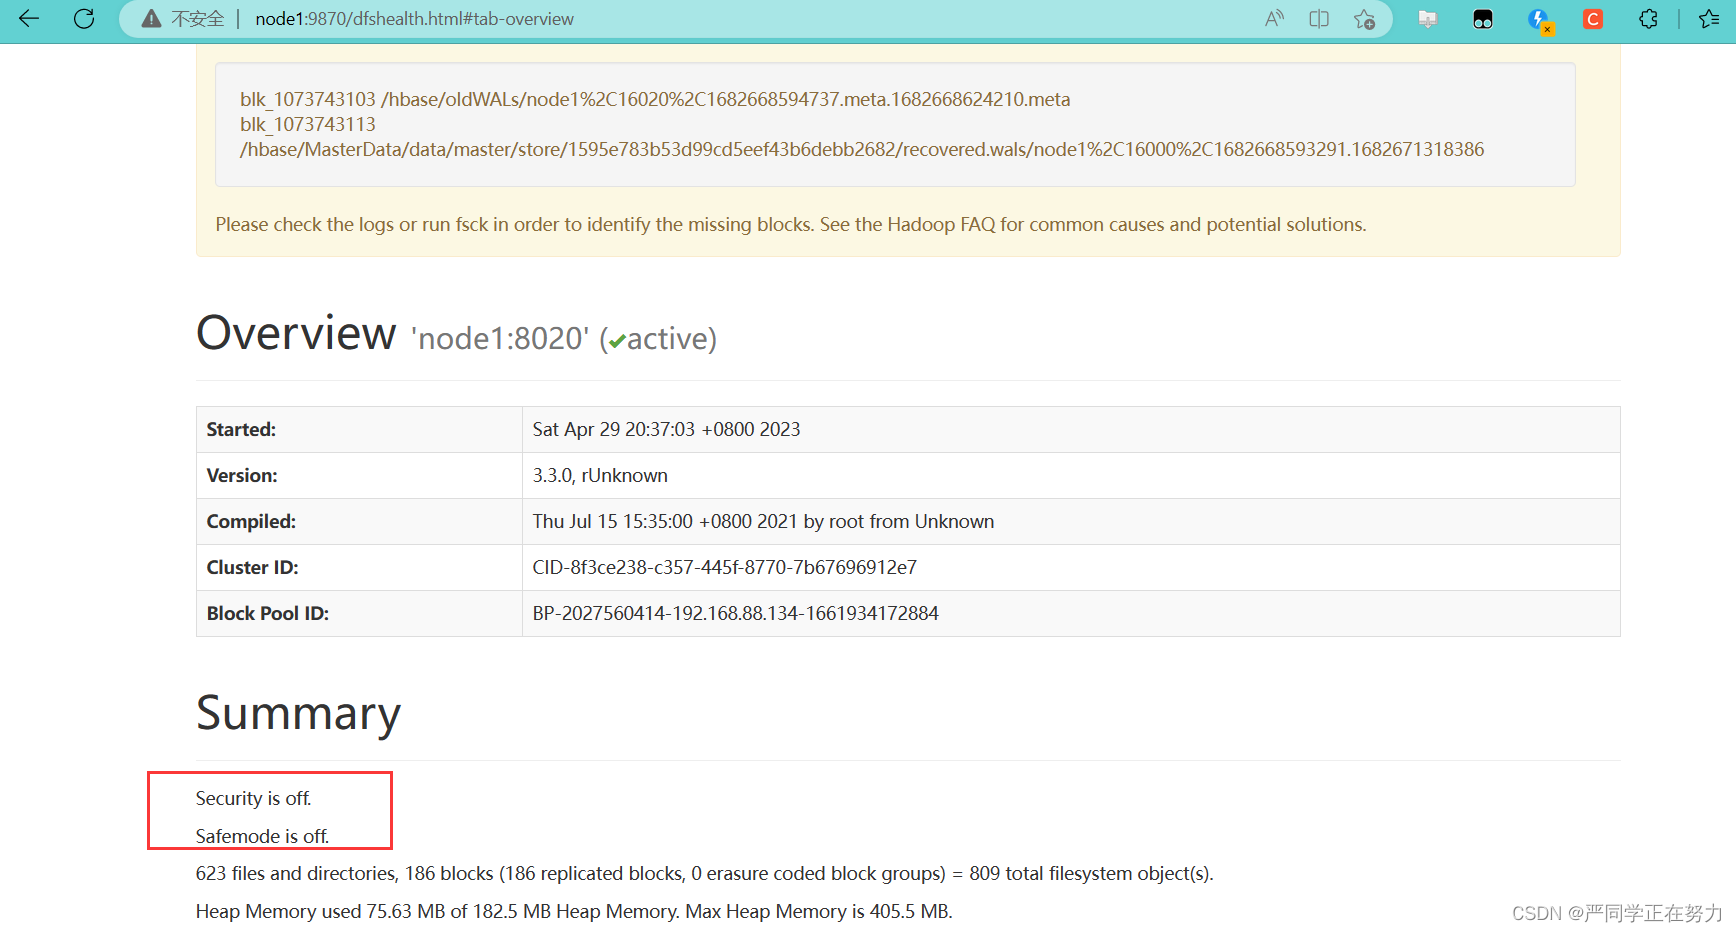Image resolution: width=1736 pixels, height=932 pixels.
Task: Open the Web Capture toolbar icon
Action: pyautogui.click(x=1428, y=19)
